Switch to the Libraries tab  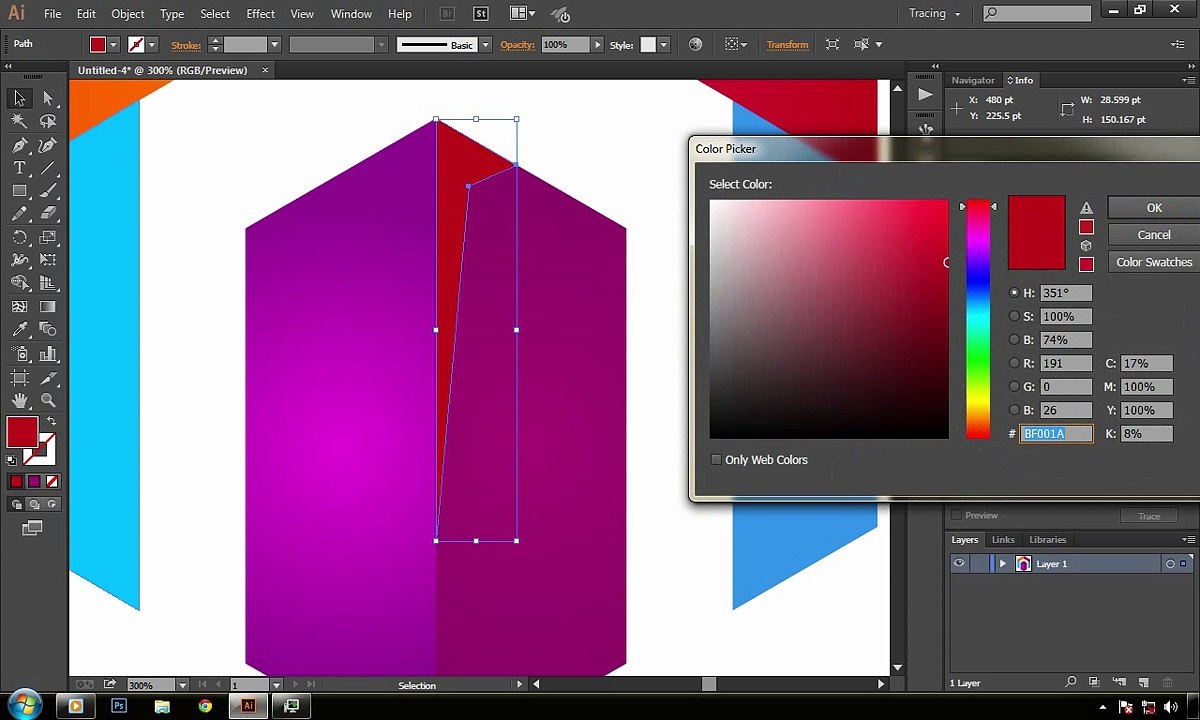click(x=1047, y=540)
